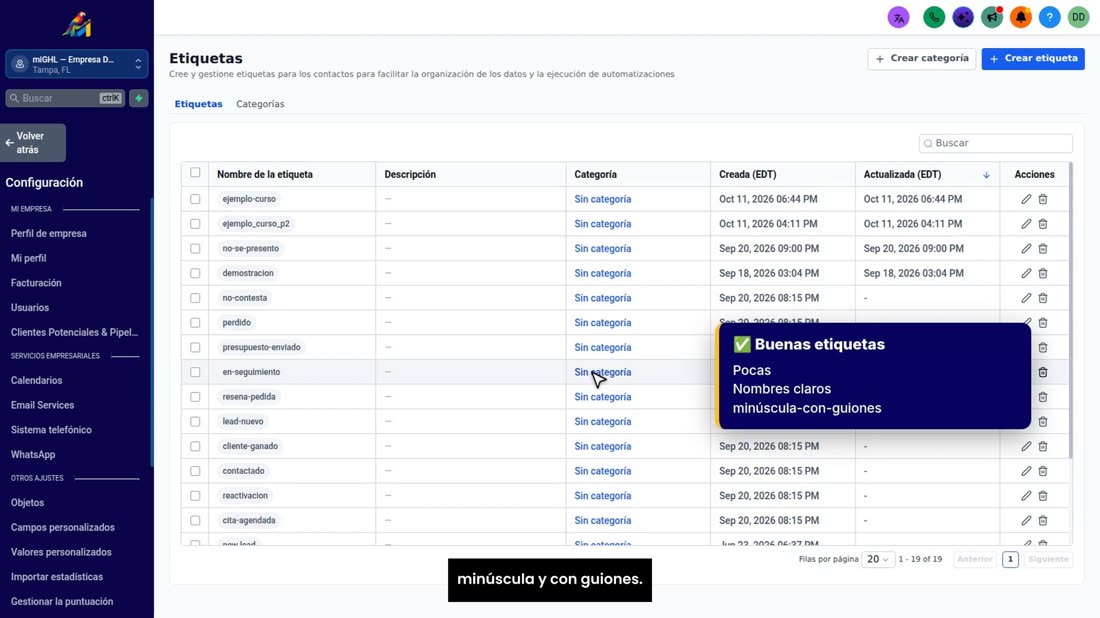The image size is (1100, 618).
Task: Open Perfil de empresa settings
Action: pyautogui.click(x=48, y=234)
